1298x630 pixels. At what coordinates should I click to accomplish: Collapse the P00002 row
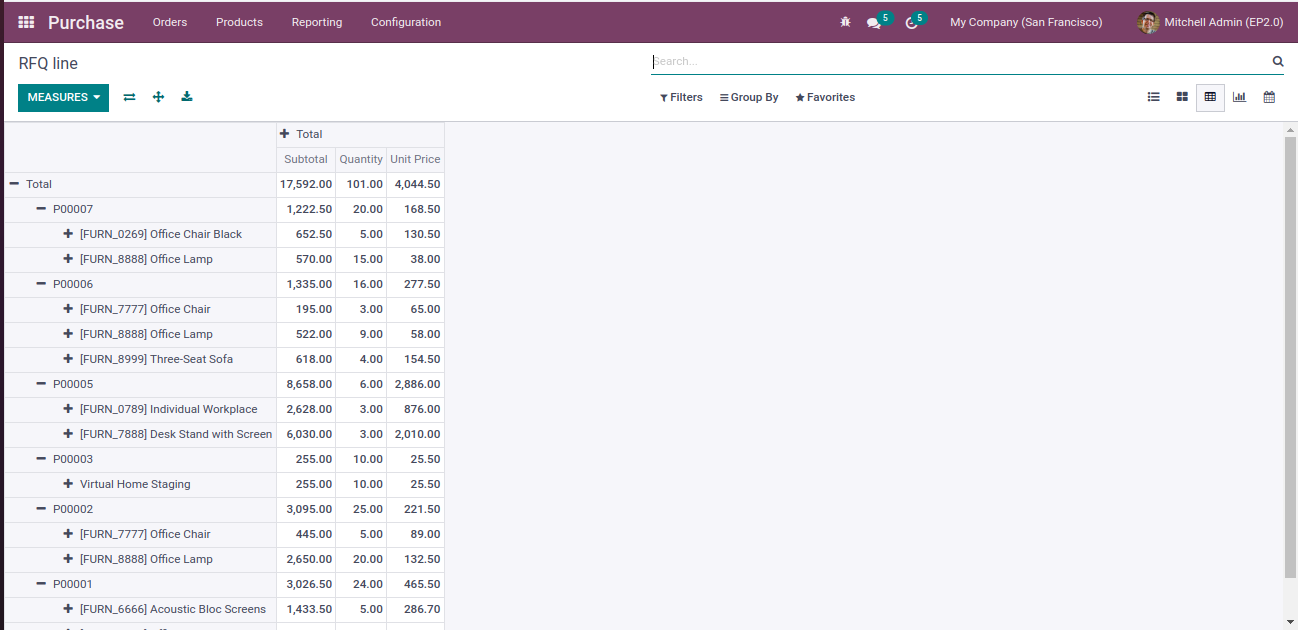(41, 509)
